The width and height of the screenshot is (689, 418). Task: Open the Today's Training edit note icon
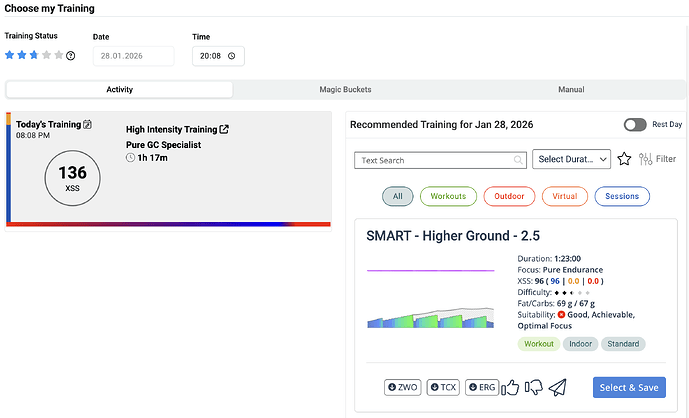(x=88, y=125)
